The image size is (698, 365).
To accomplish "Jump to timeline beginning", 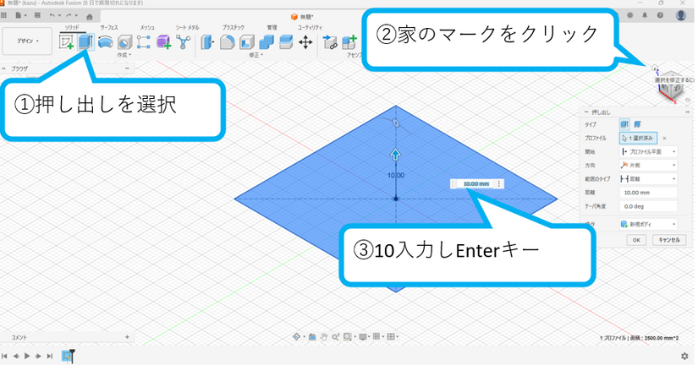I will pos(4,356).
